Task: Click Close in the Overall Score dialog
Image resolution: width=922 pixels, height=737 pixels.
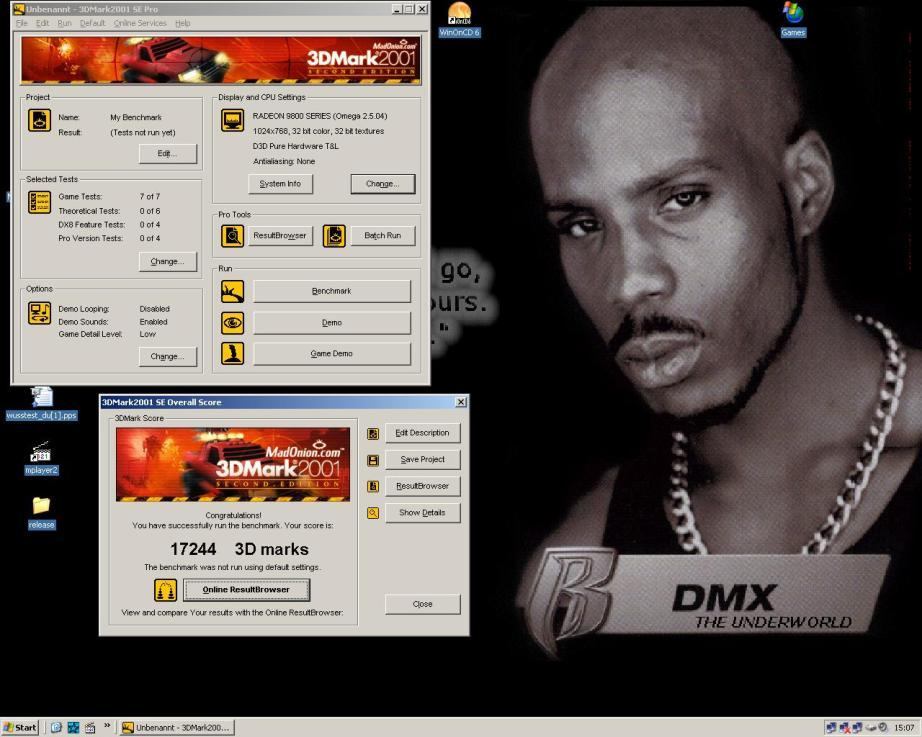Action: point(422,604)
